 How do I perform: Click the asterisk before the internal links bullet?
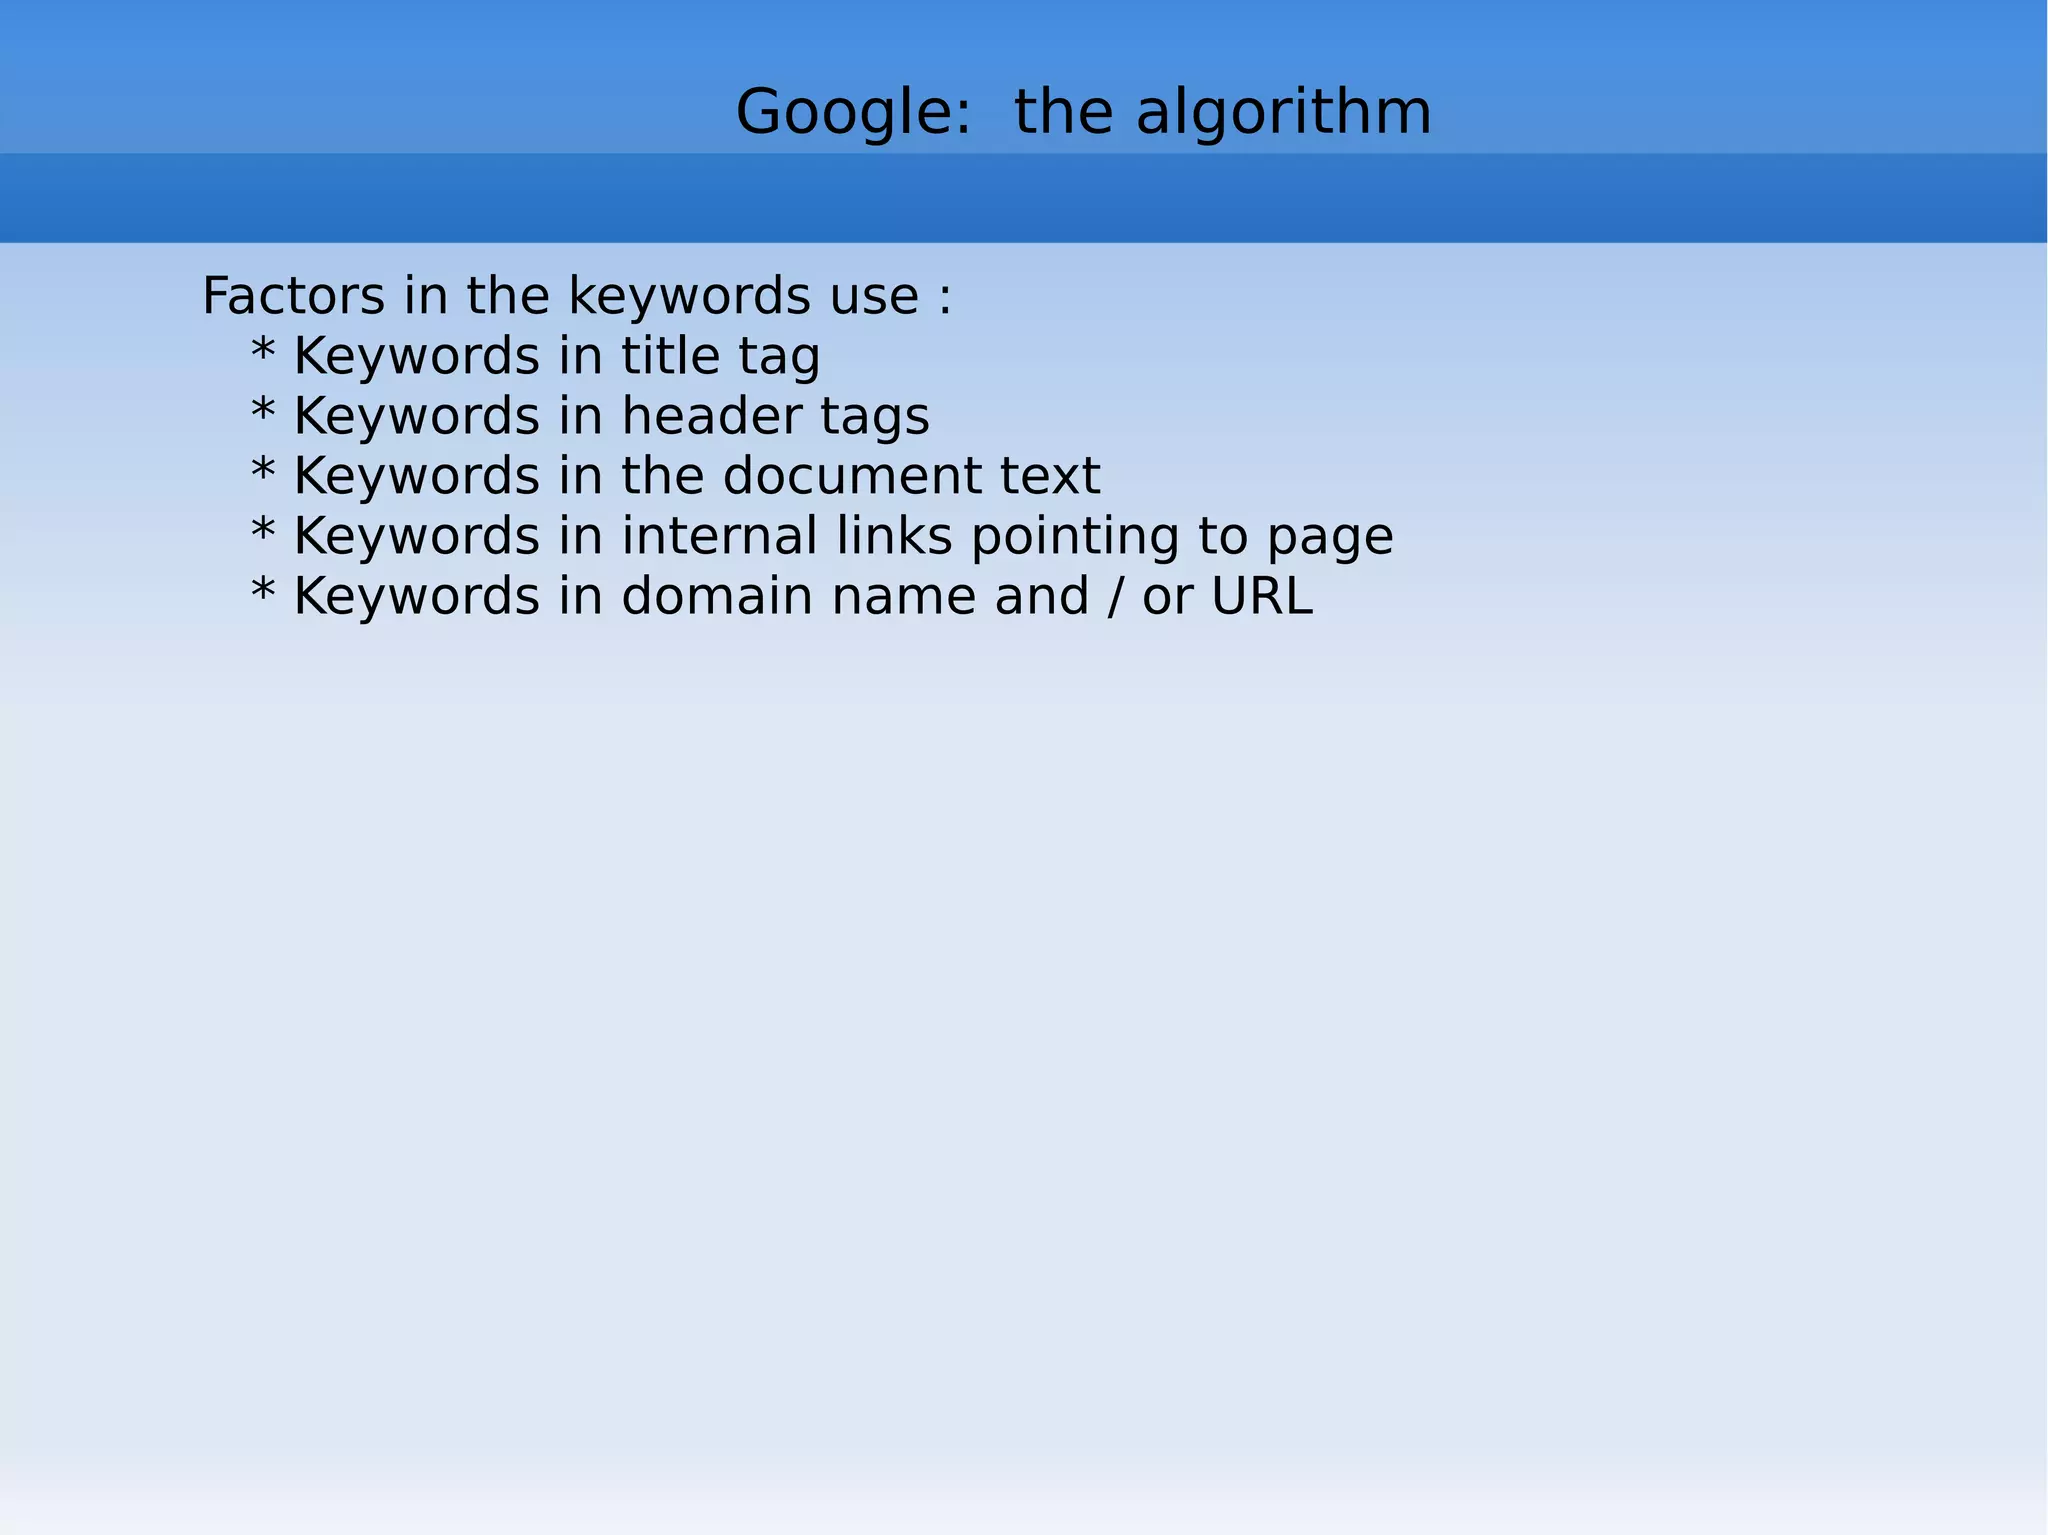point(263,530)
